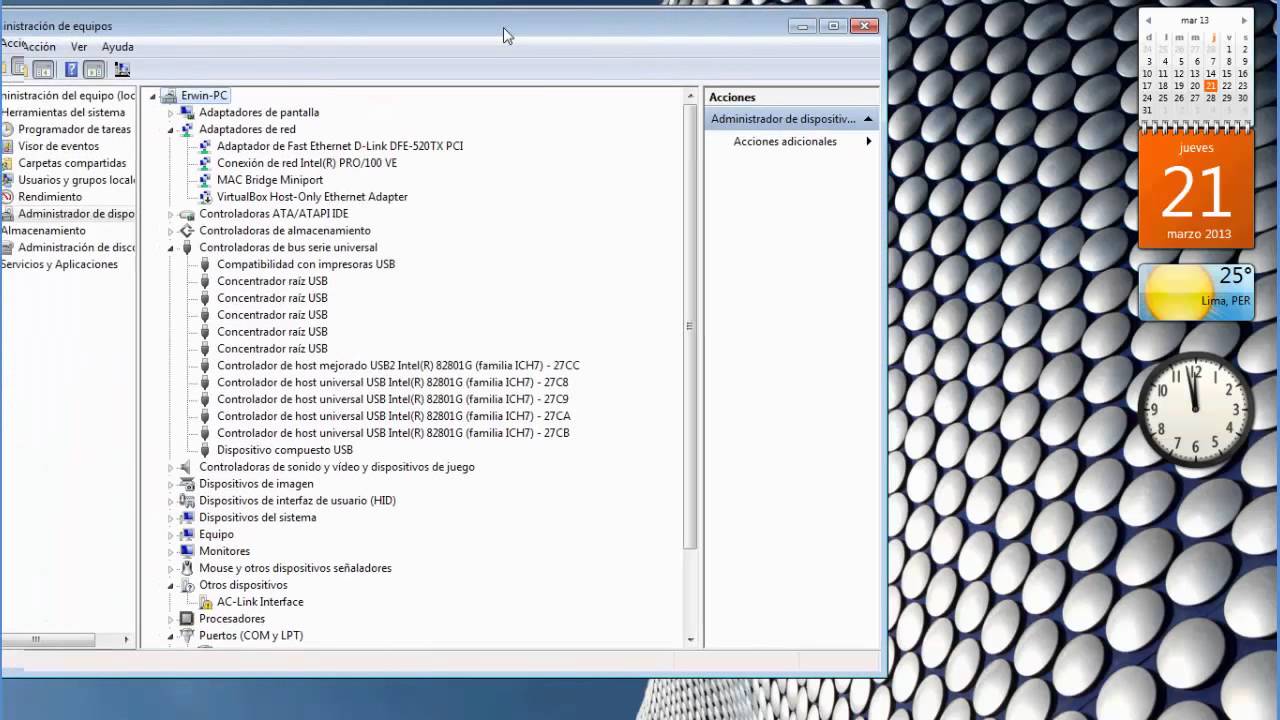Expand the Controladoras ATA/ATAPI IDE category
Image resolution: width=1280 pixels, height=720 pixels.
[x=171, y=214]
